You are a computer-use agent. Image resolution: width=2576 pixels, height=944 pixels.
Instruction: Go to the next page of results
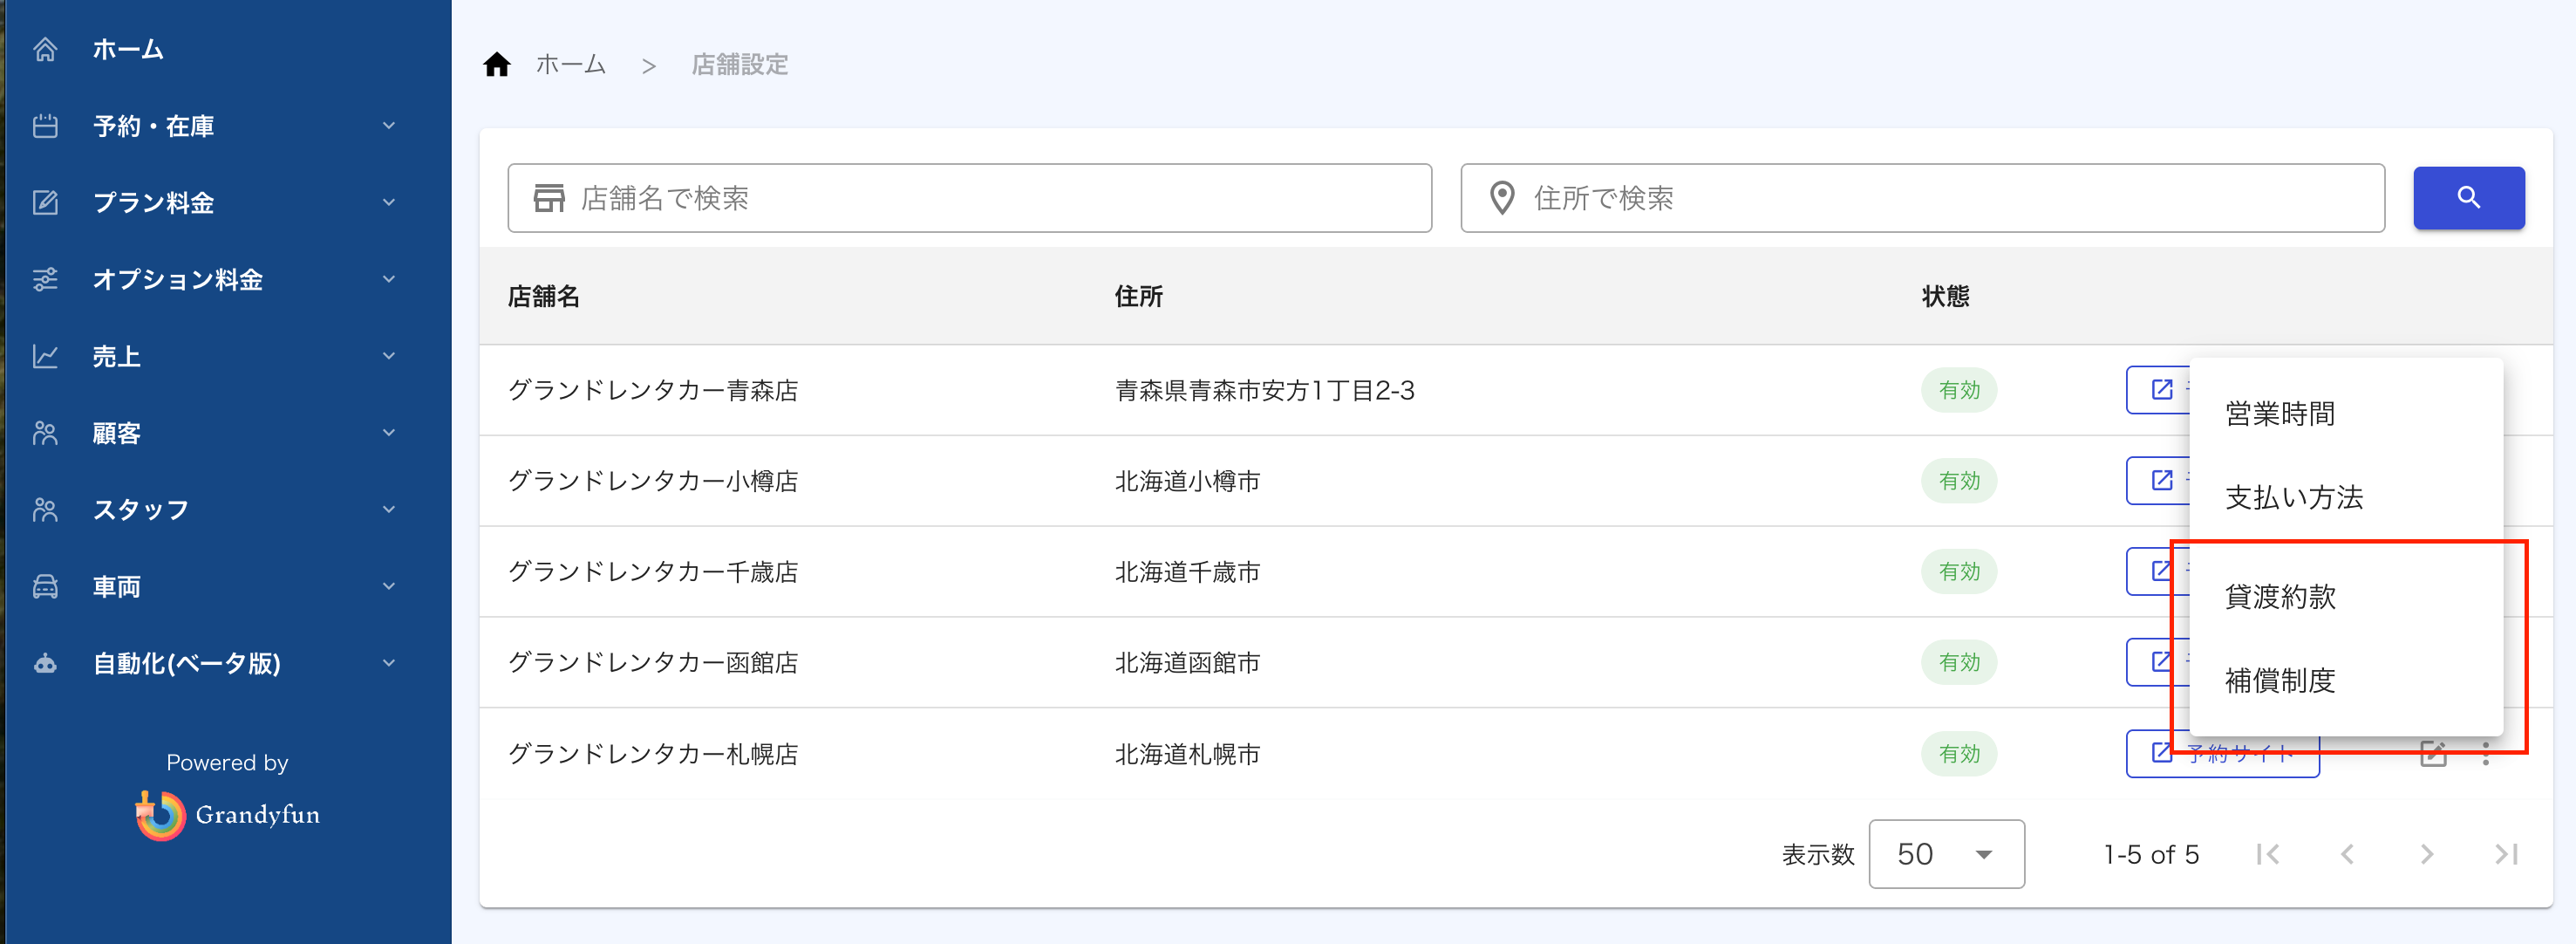click(2426, 854)
